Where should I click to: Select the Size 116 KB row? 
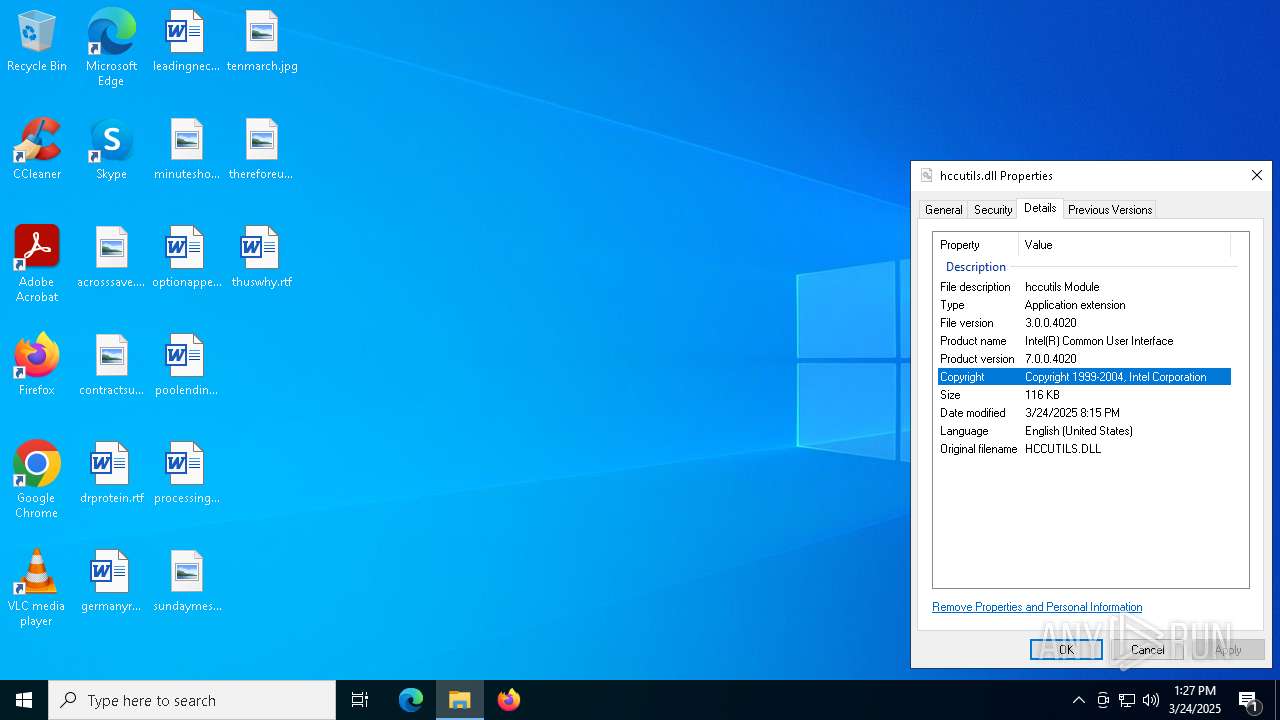(x=1084, y=395)
